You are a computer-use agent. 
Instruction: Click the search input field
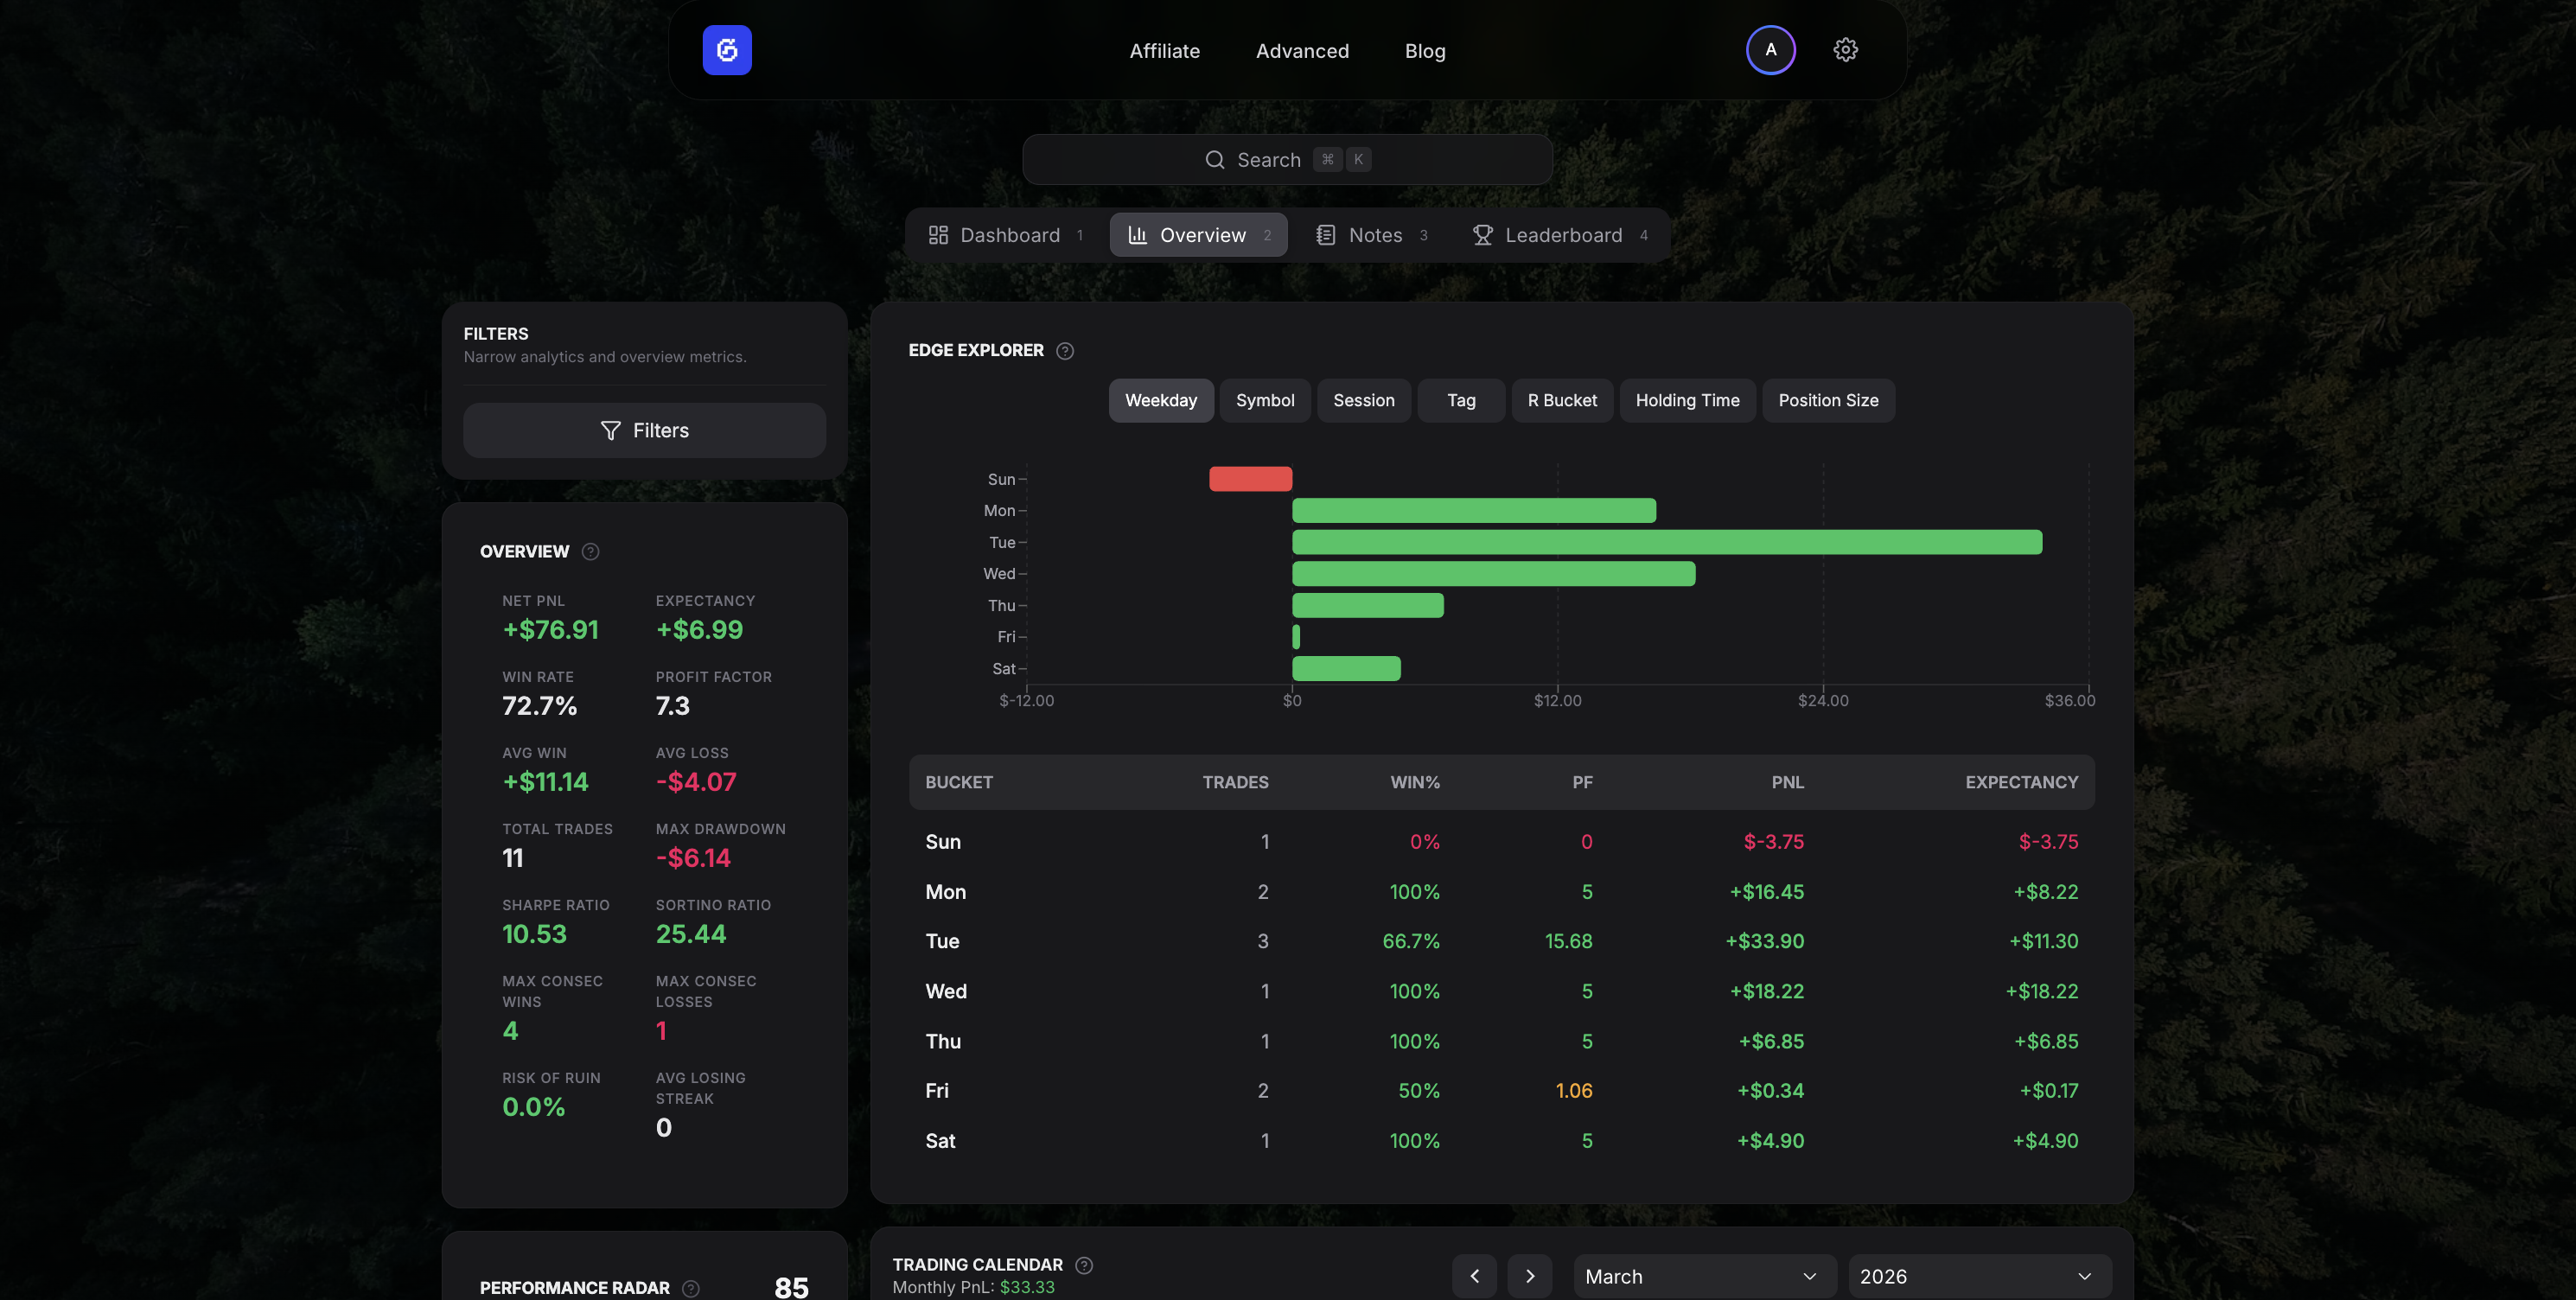tap(1287, 159)
